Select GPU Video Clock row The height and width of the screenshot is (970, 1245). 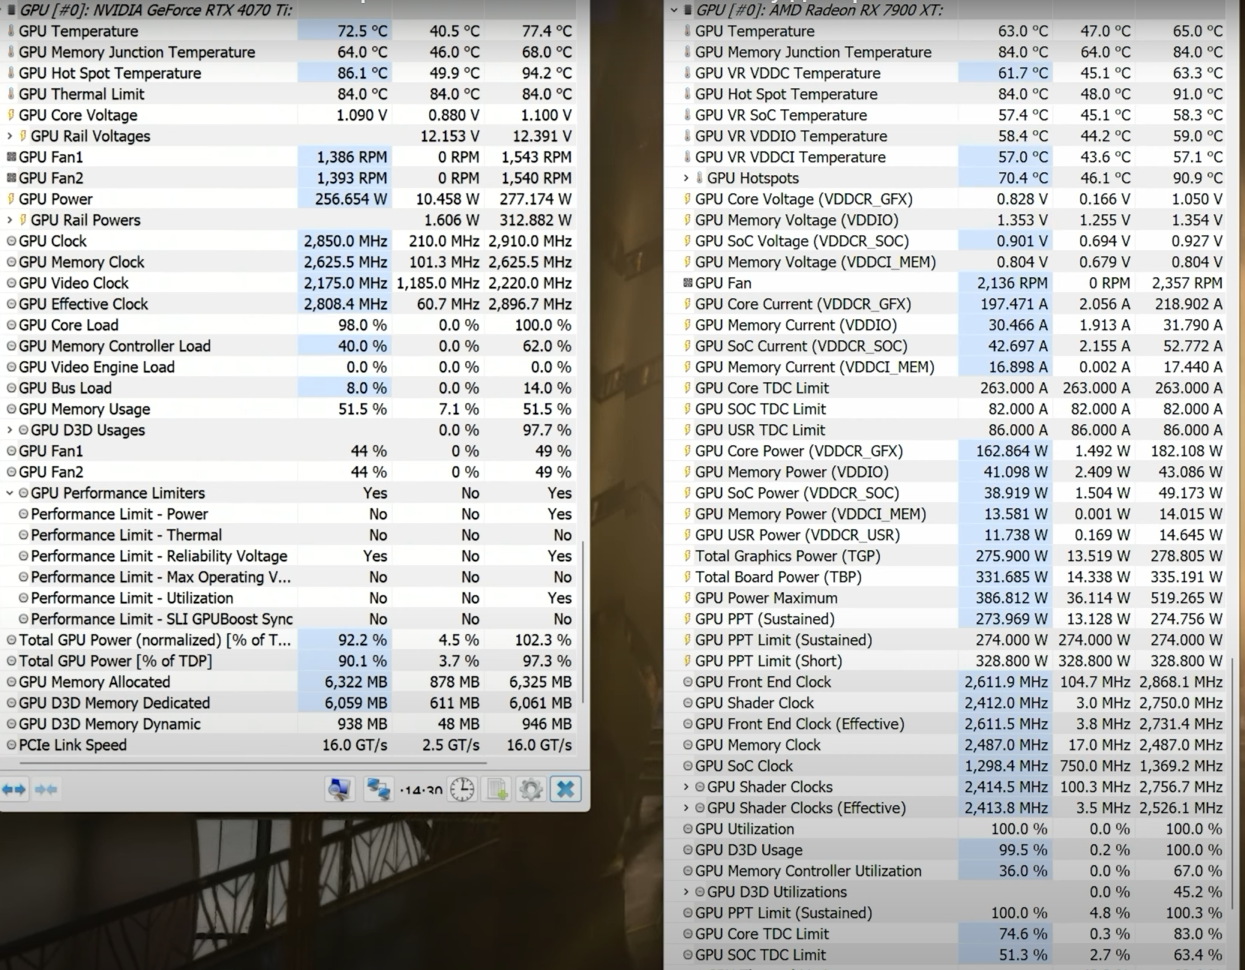[x=290, y=283]
